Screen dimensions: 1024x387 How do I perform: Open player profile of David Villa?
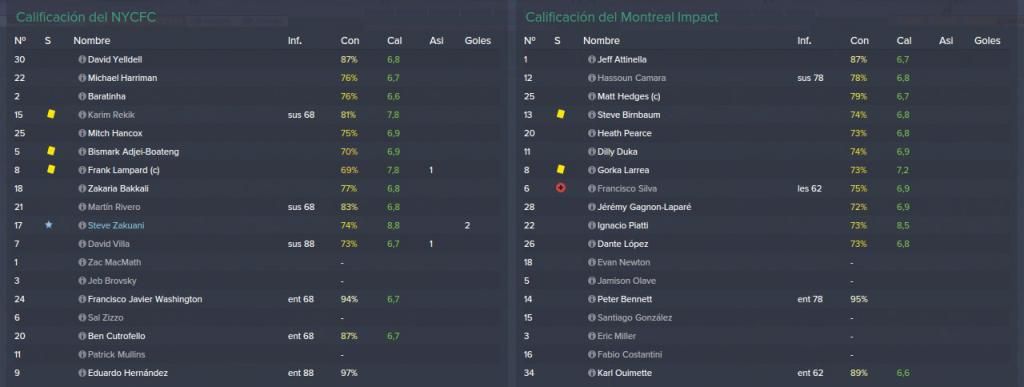(x=108, y=243)
